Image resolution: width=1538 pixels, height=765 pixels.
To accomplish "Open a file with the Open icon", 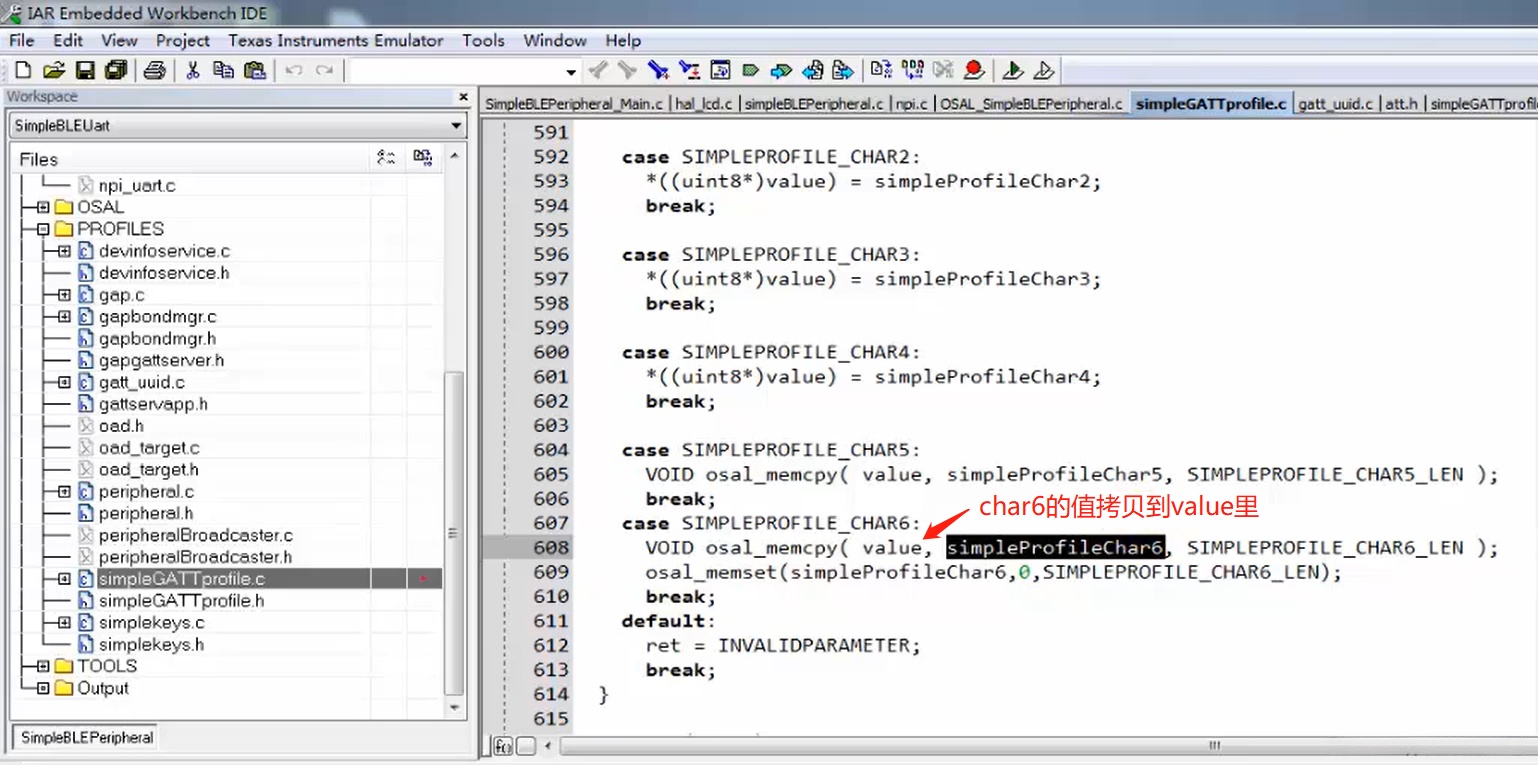I will 54,70.
